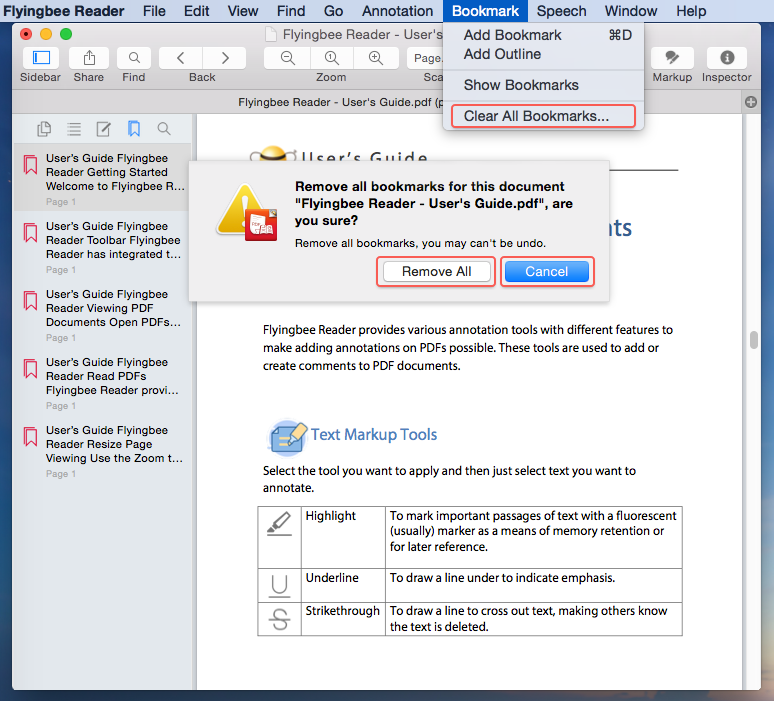
Task: Click the Text Markup Tools heading icon
Action: [x=288, y=437]
